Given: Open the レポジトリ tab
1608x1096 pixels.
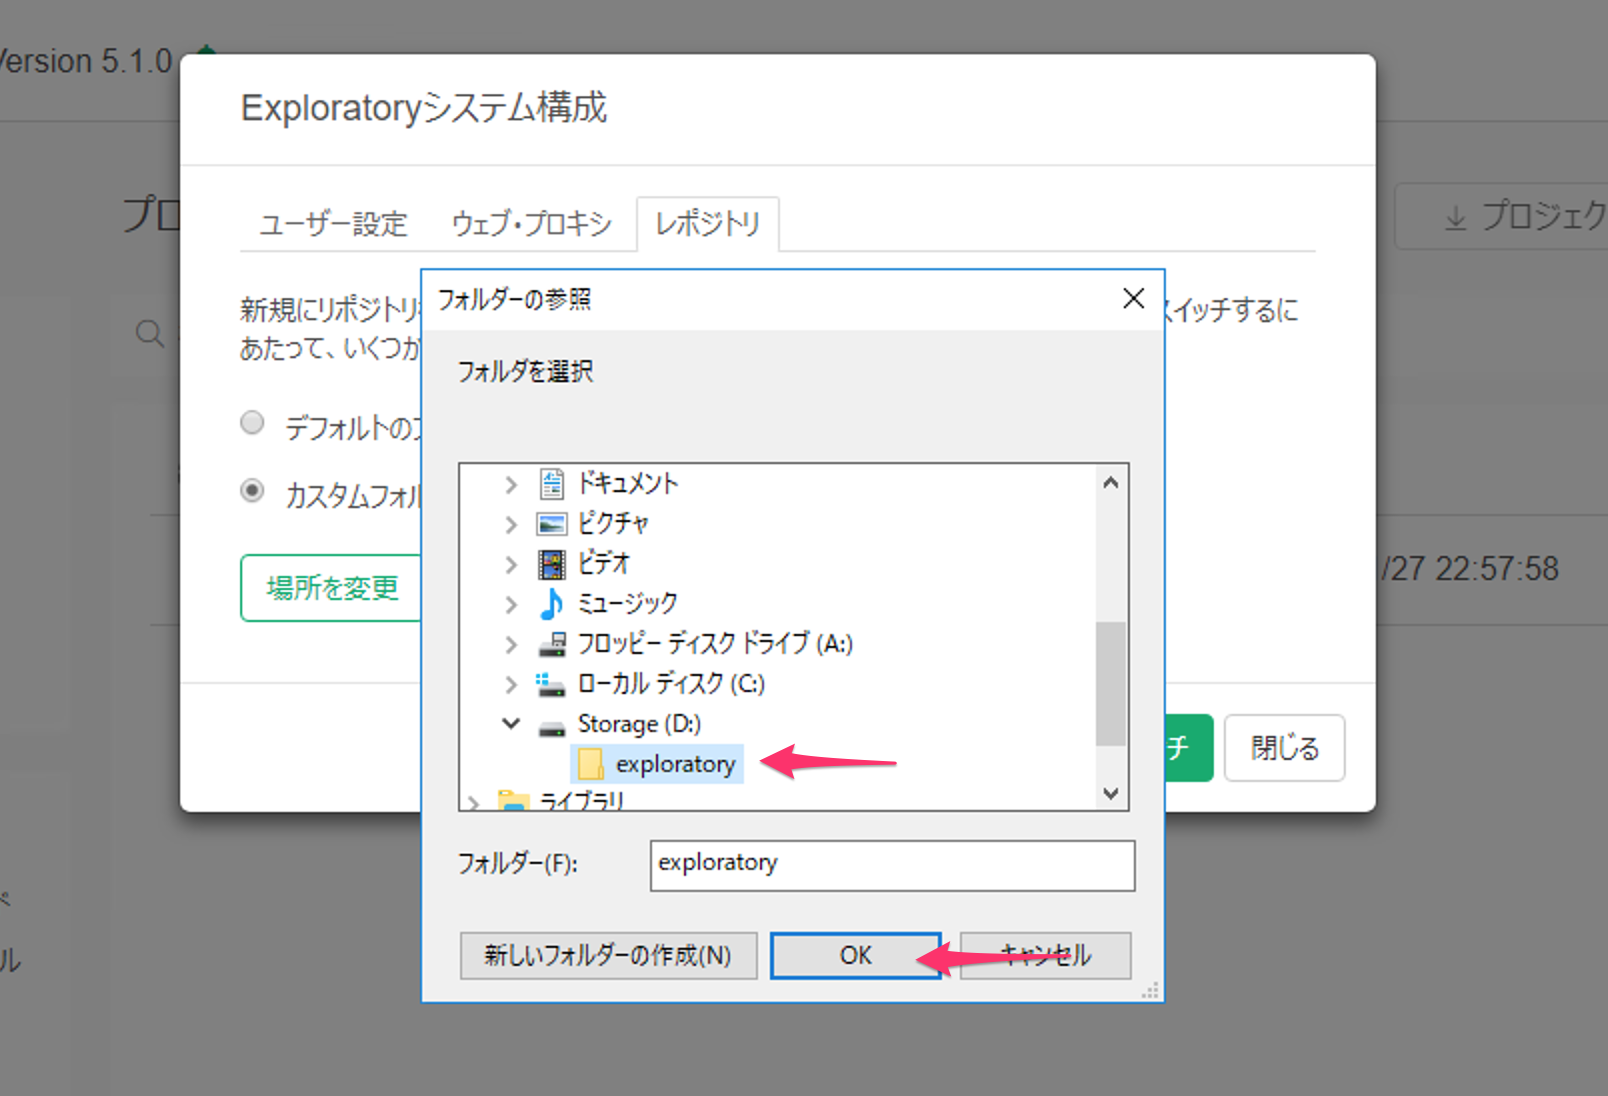Looking at the screenshot, I should tap(708, 224).
